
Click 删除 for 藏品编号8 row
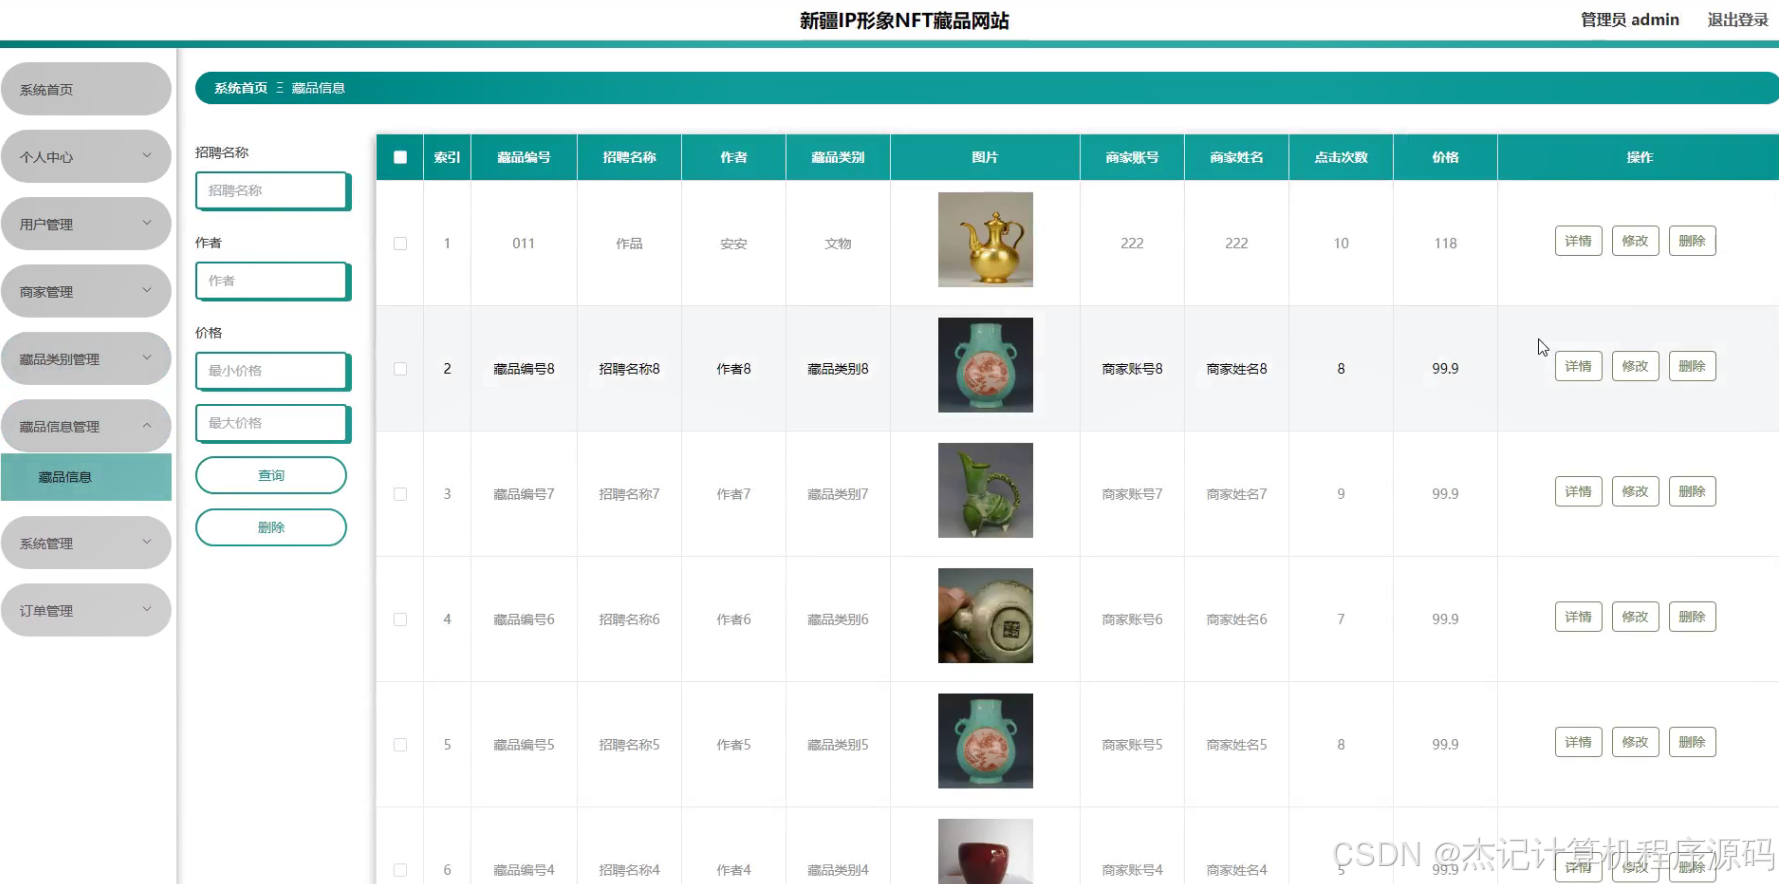point(1692,366)
